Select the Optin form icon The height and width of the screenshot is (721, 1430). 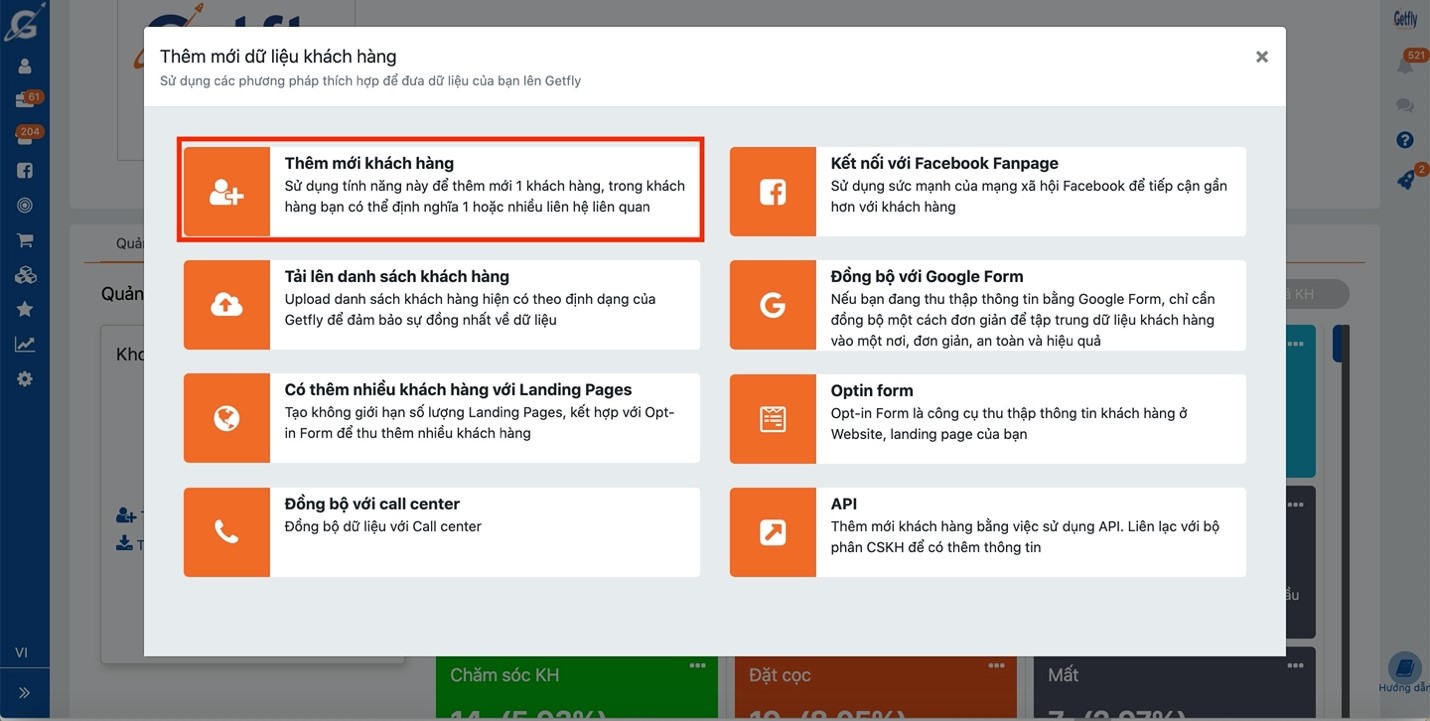tap(772, 419)
